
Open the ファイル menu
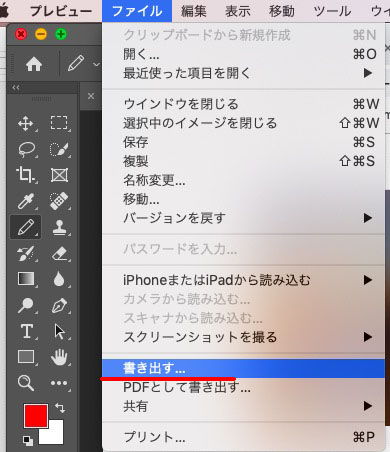point(137,11)
